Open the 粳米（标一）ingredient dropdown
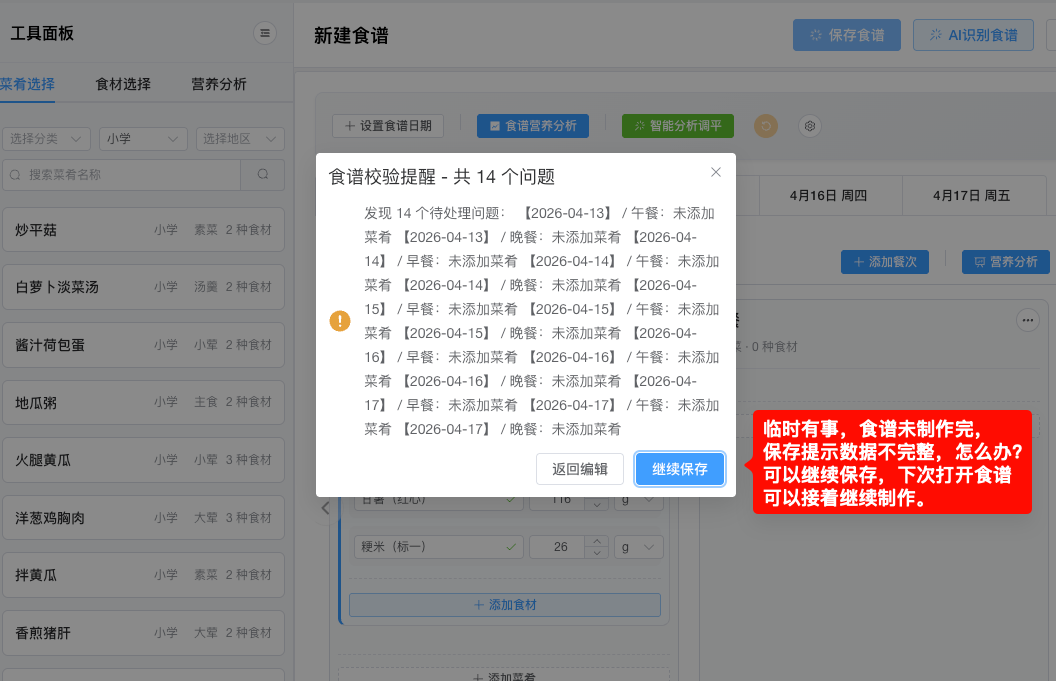Image resolution: width=1056 pixels, height=681 pixels. click(438, 547)
